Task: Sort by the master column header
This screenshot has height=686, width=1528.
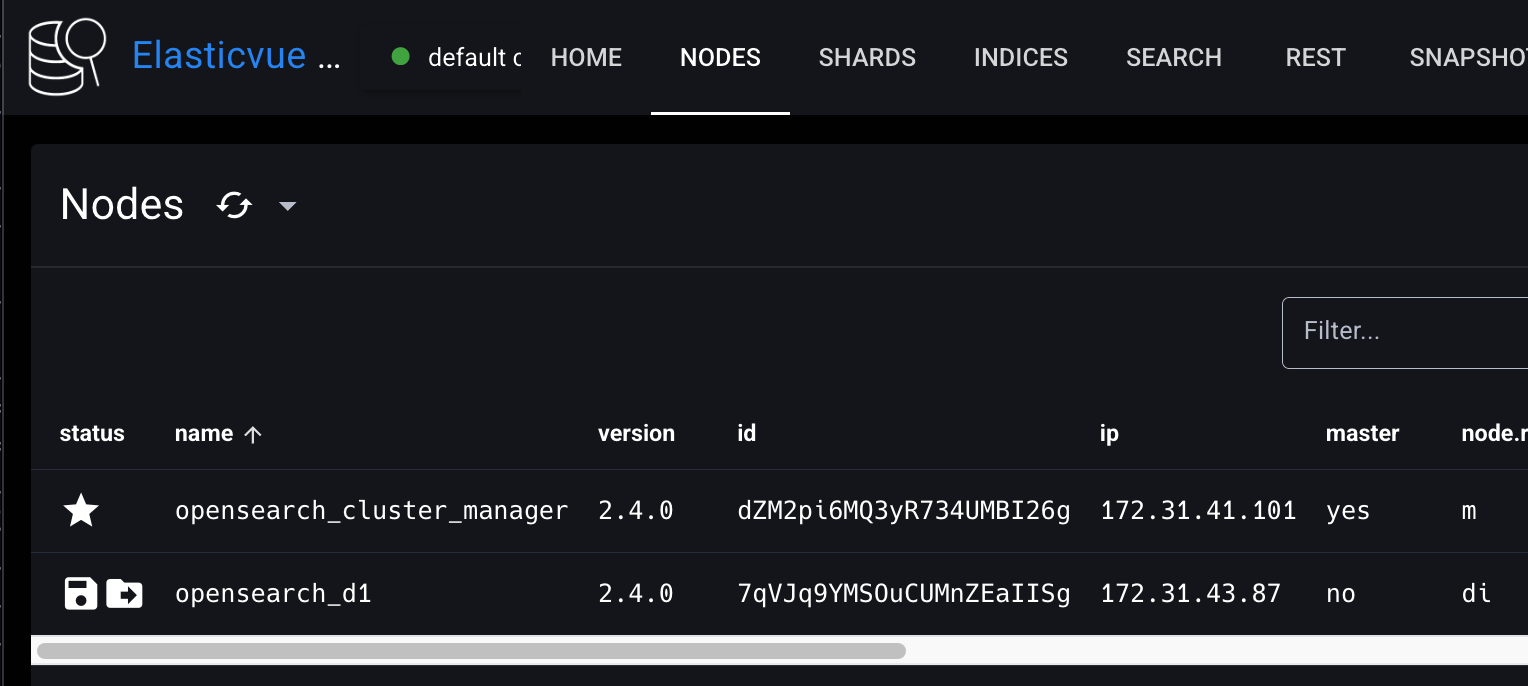Action: coord(1362,433)
